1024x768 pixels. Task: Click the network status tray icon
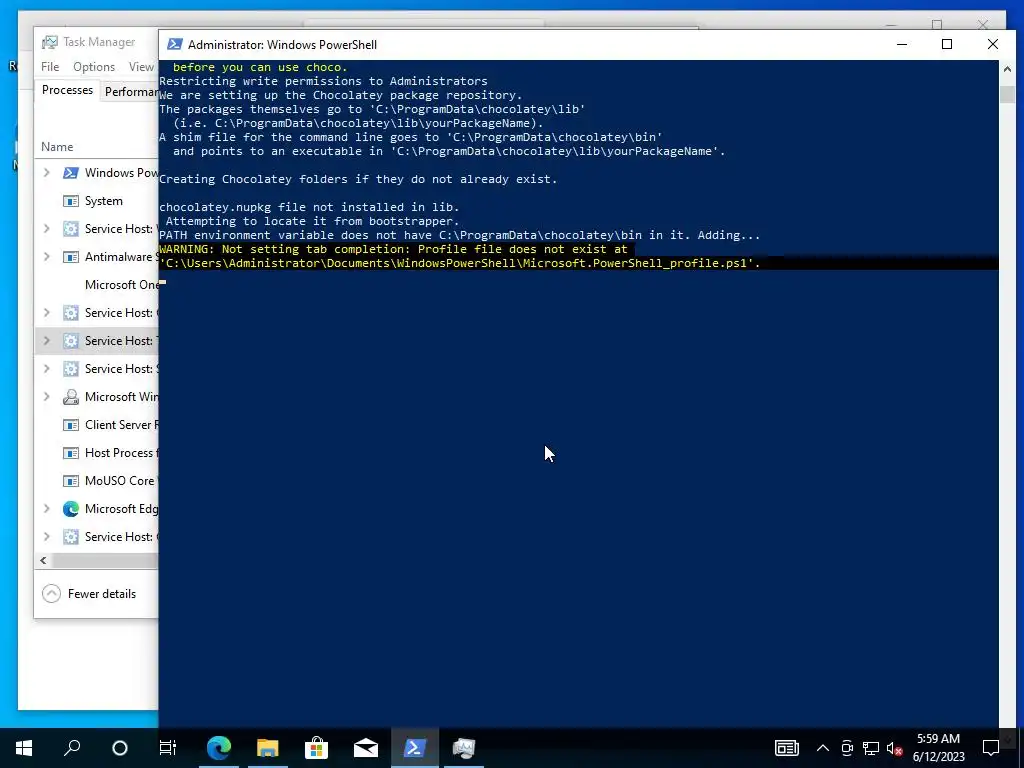click(871, 748)
